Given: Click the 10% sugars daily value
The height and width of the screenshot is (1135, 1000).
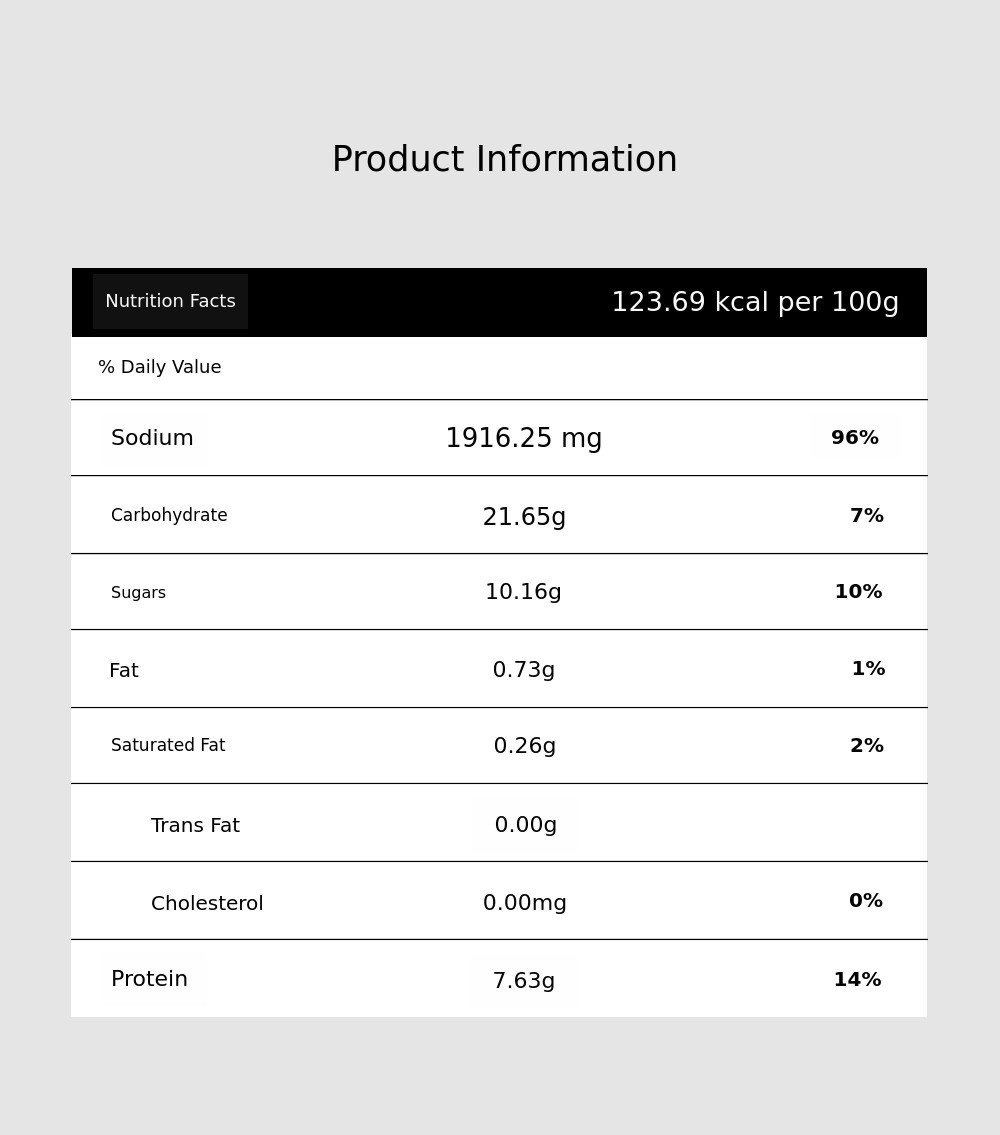Looking at the screenshot, I should (858, 592).
